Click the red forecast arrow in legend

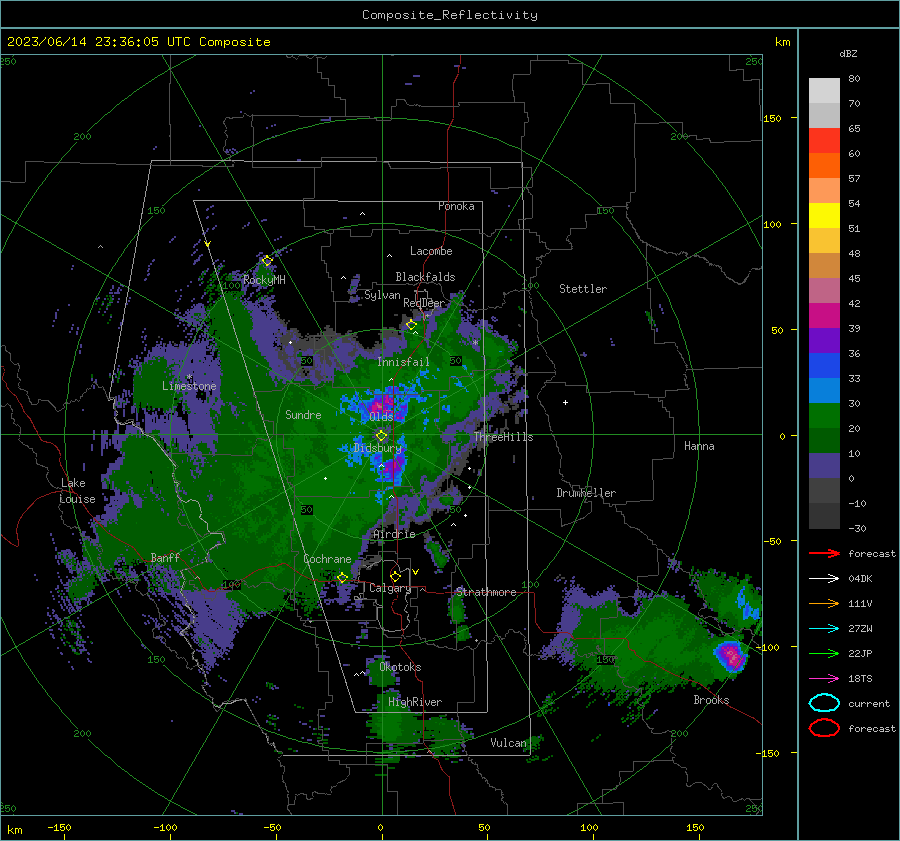824,553
